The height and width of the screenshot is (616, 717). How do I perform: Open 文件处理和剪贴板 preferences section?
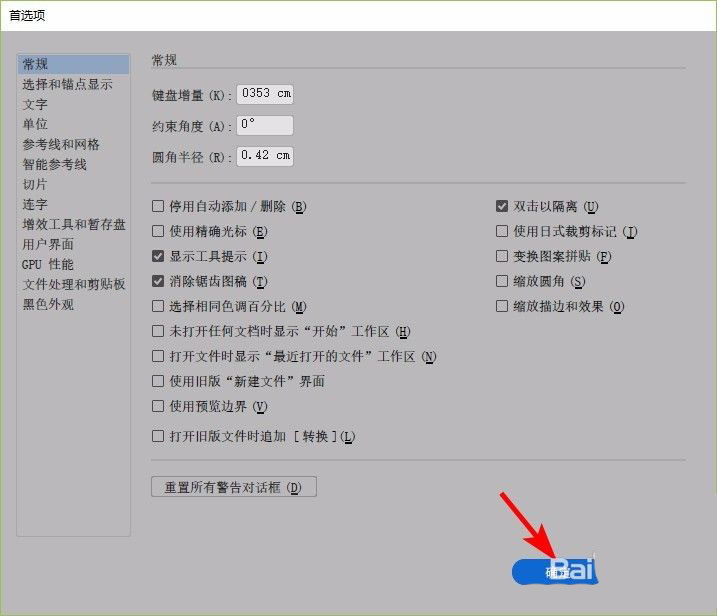click(74, 284)
